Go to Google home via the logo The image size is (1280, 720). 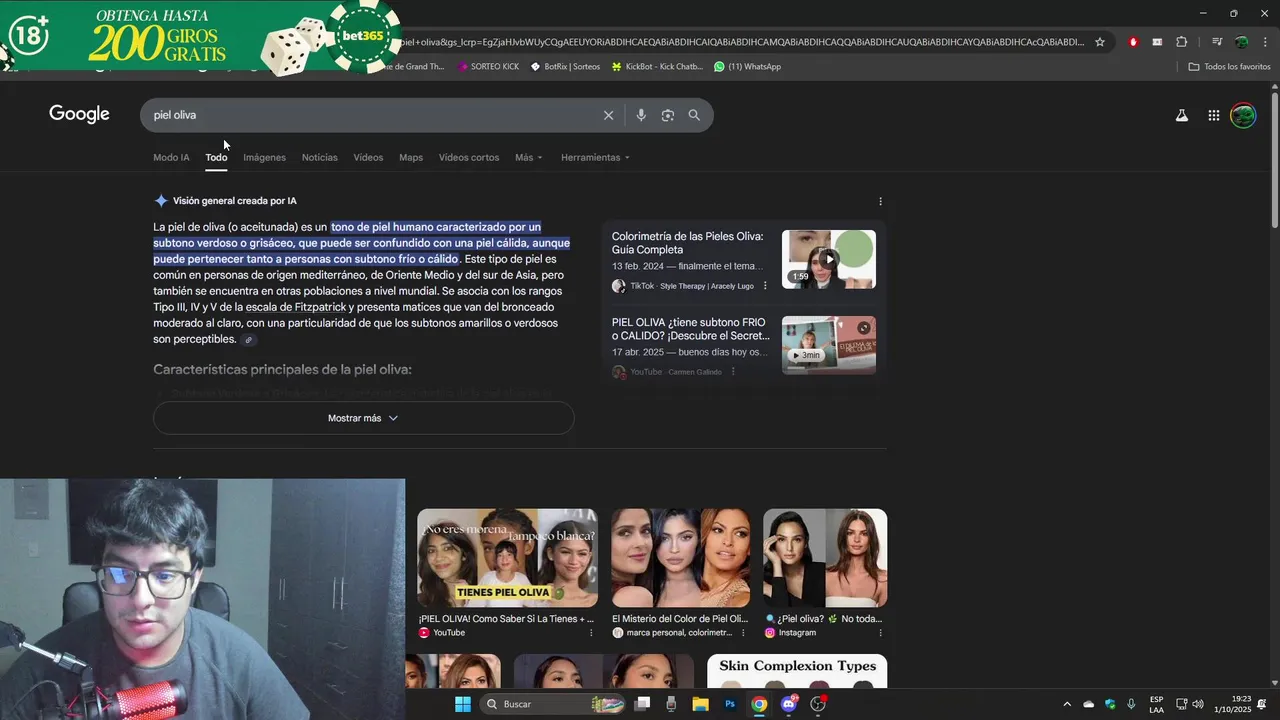(x=79, y=114)
